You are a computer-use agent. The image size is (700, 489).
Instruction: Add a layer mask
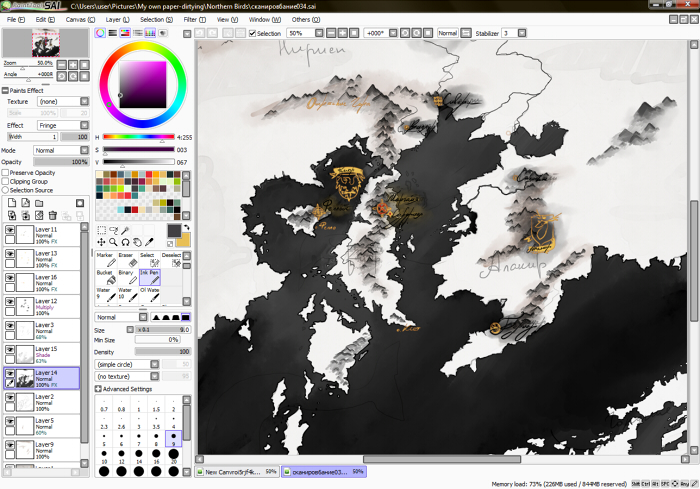[80, 203]
